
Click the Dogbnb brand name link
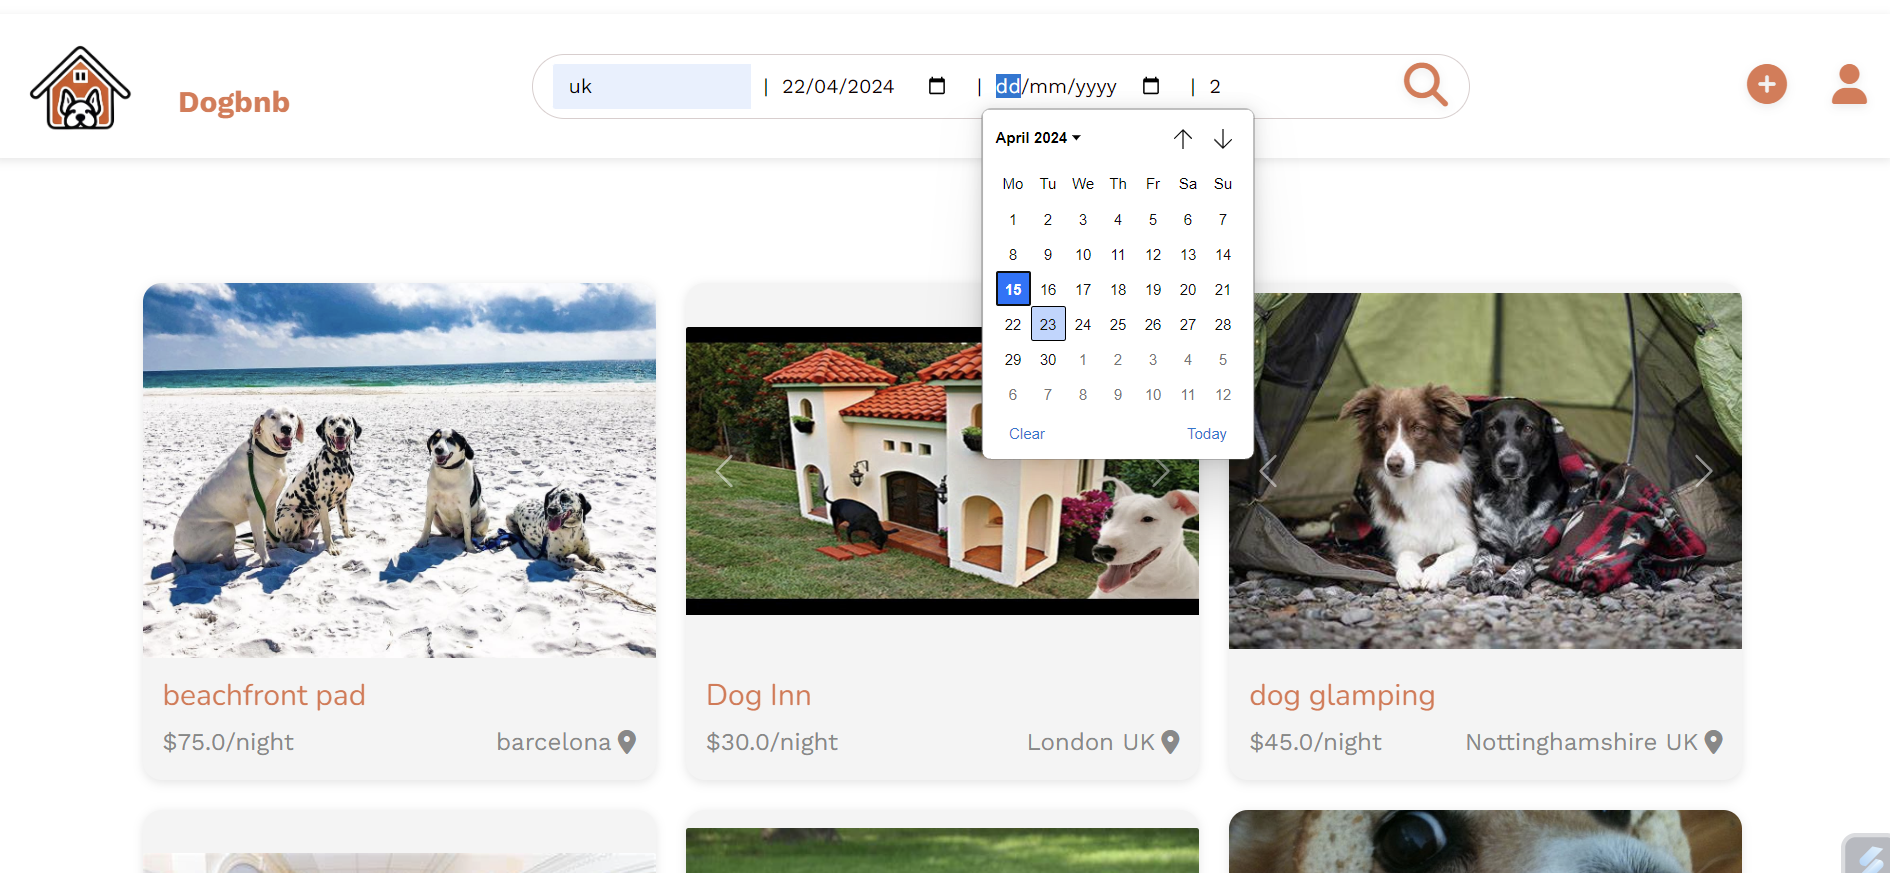coord(234,102)
